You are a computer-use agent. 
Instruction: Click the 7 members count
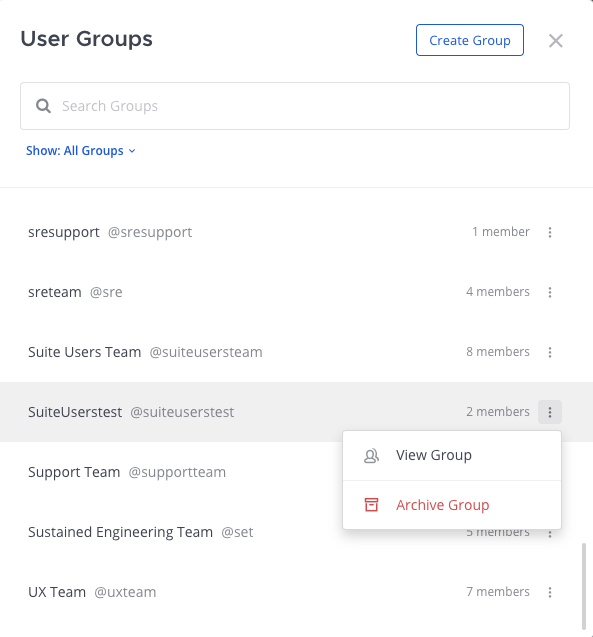coord(498,592)
